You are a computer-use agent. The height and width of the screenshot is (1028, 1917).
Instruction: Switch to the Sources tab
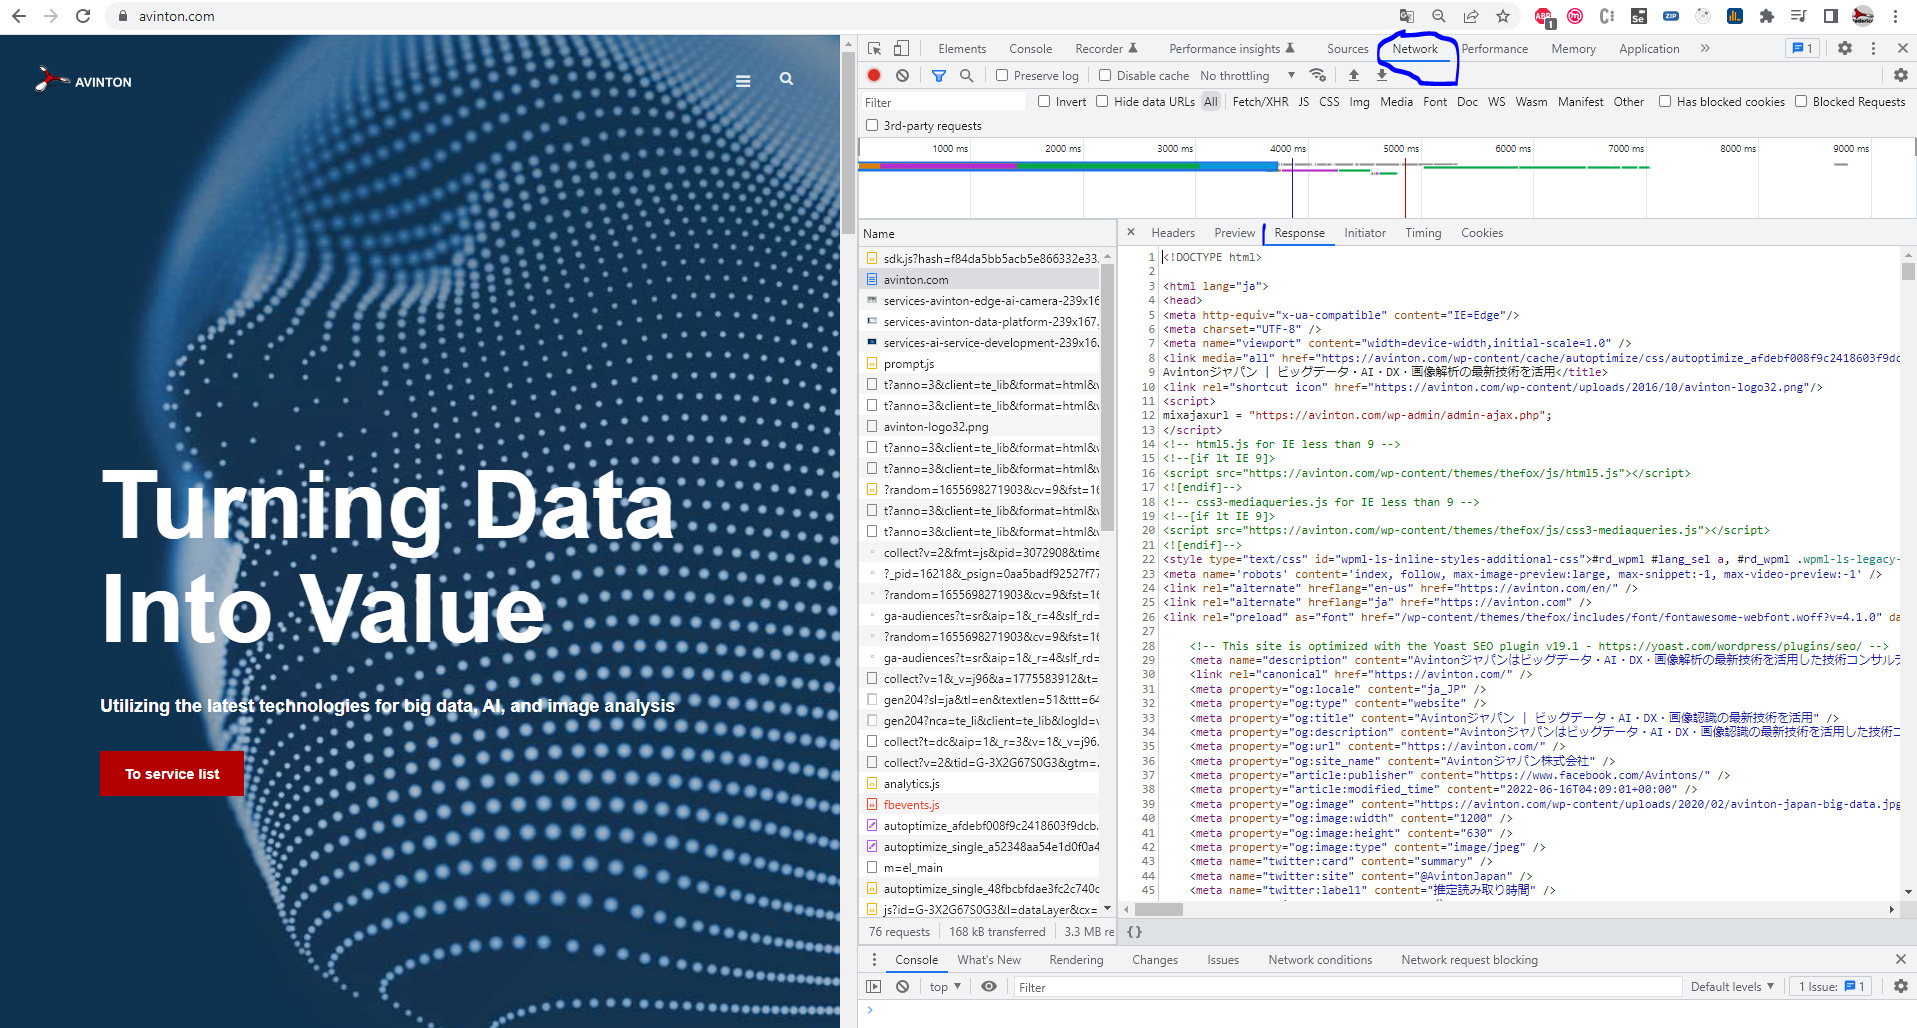[x=1347, y=48]
